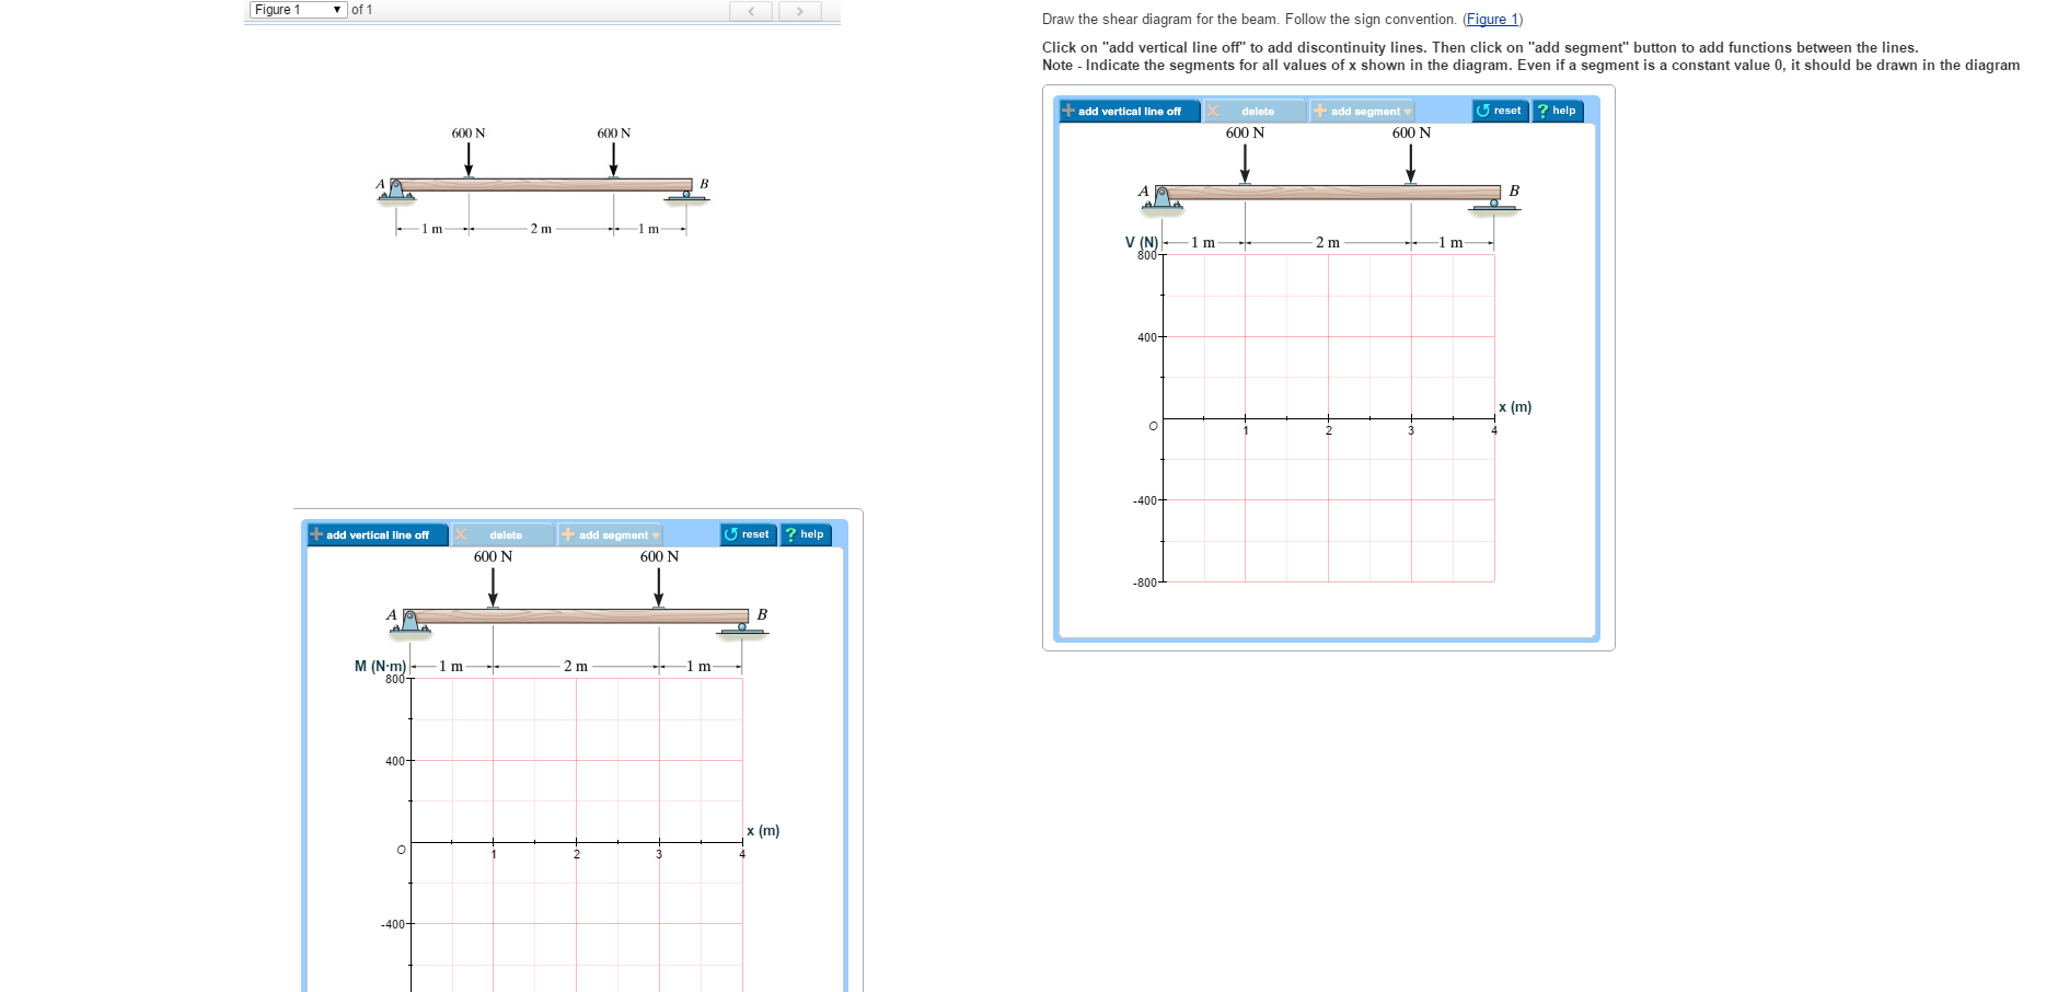This screenshot has height=992, width=2046.
Task: Click the -800 tick label on shear graph
Action: [x=1145, y=582]
